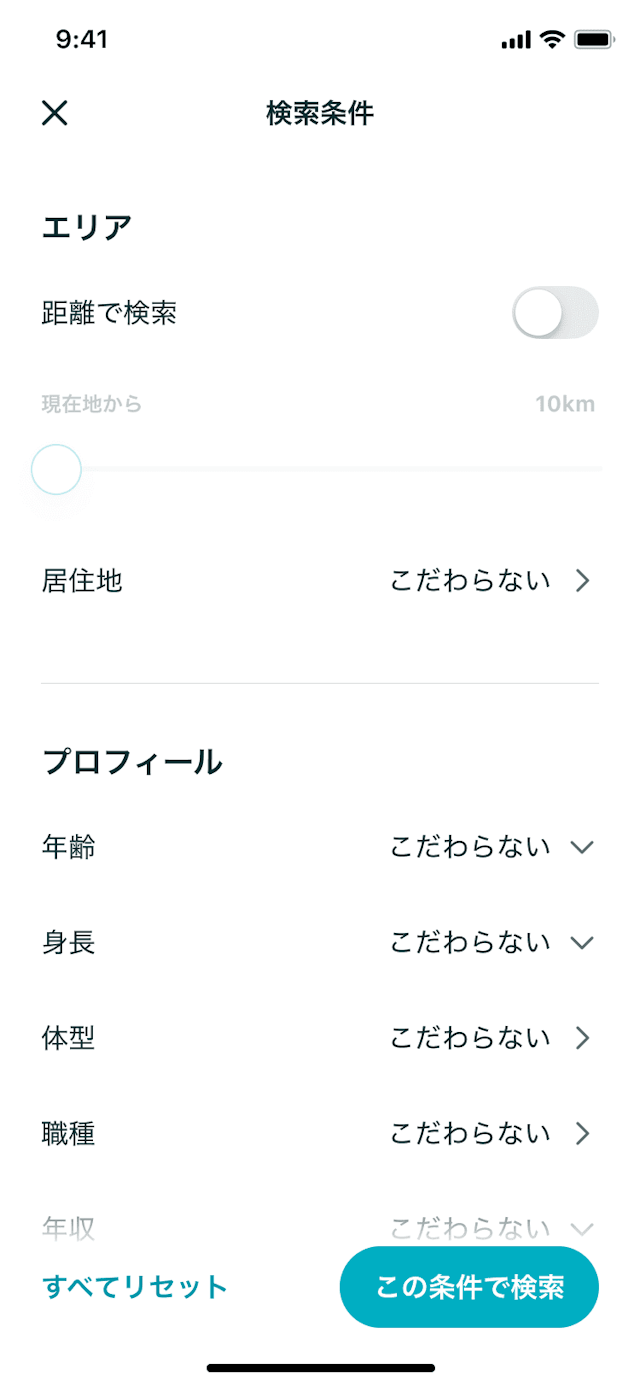Image resolution: width=640 pixels, height=1386 pixels.
Task: Click the chevron next to 職種
Action: (583, 1134)
